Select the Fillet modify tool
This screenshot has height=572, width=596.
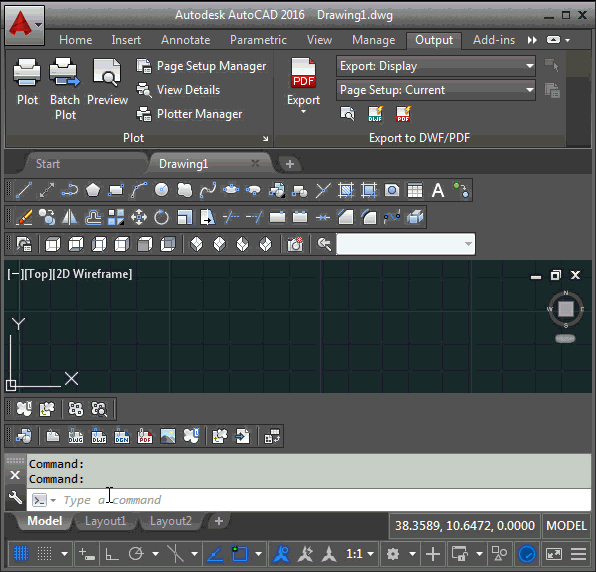point(369,217)
